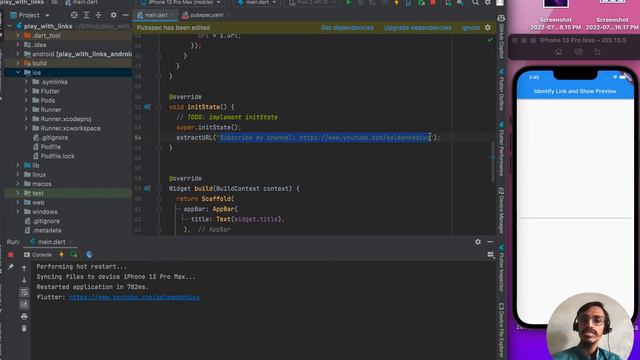The height and width of the screenshot is (360, 640).
Task: Minimize the Run tool window
Action: [490, 242]
